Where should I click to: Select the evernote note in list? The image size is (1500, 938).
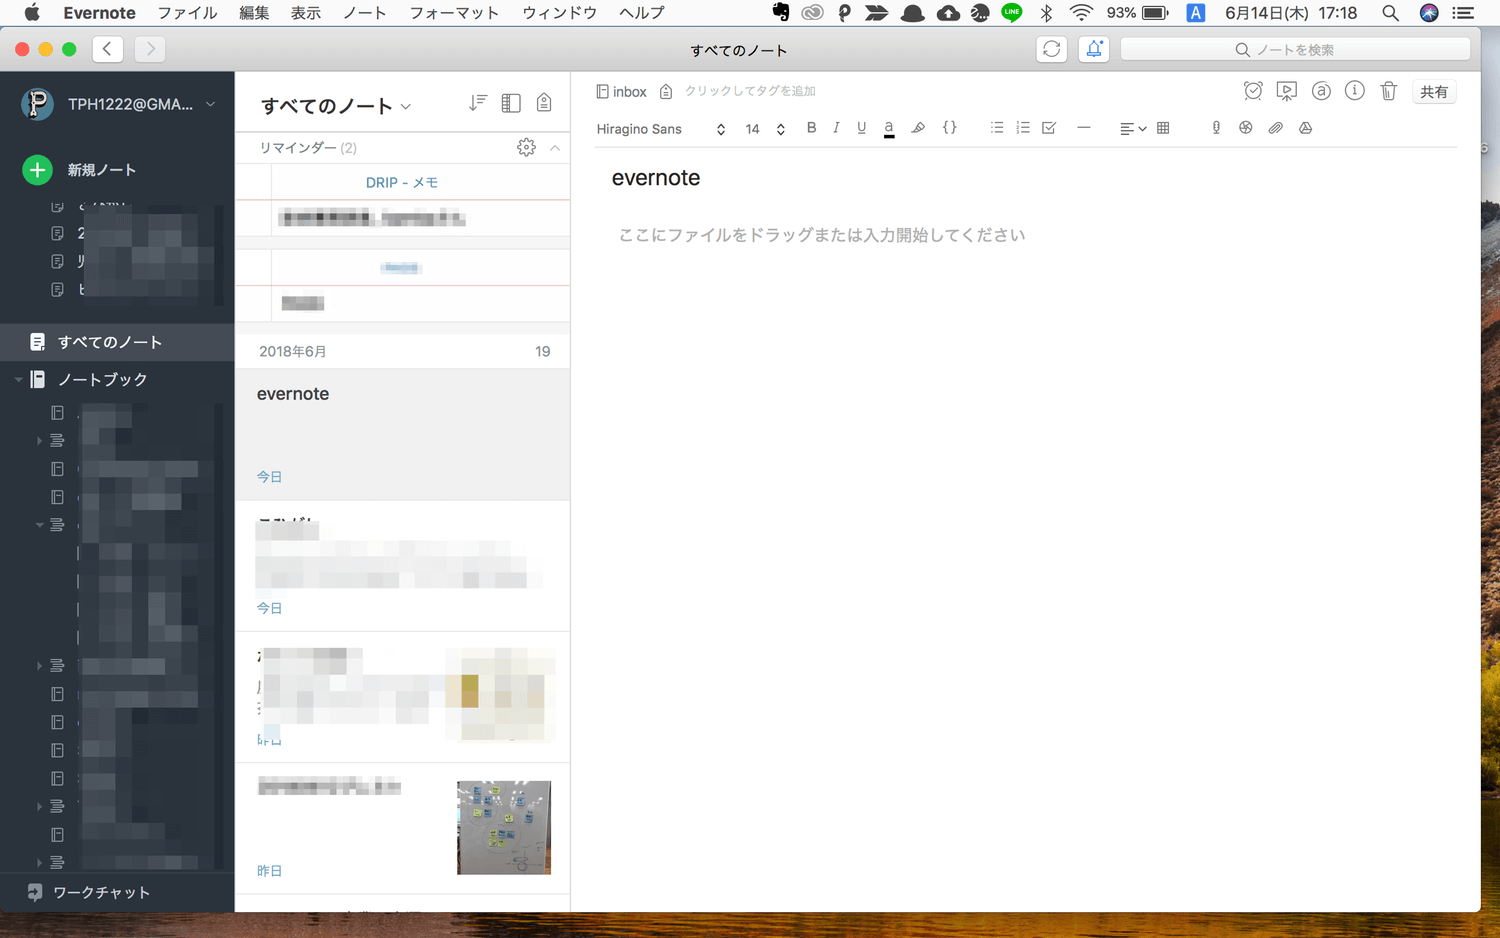pos(402,435)
